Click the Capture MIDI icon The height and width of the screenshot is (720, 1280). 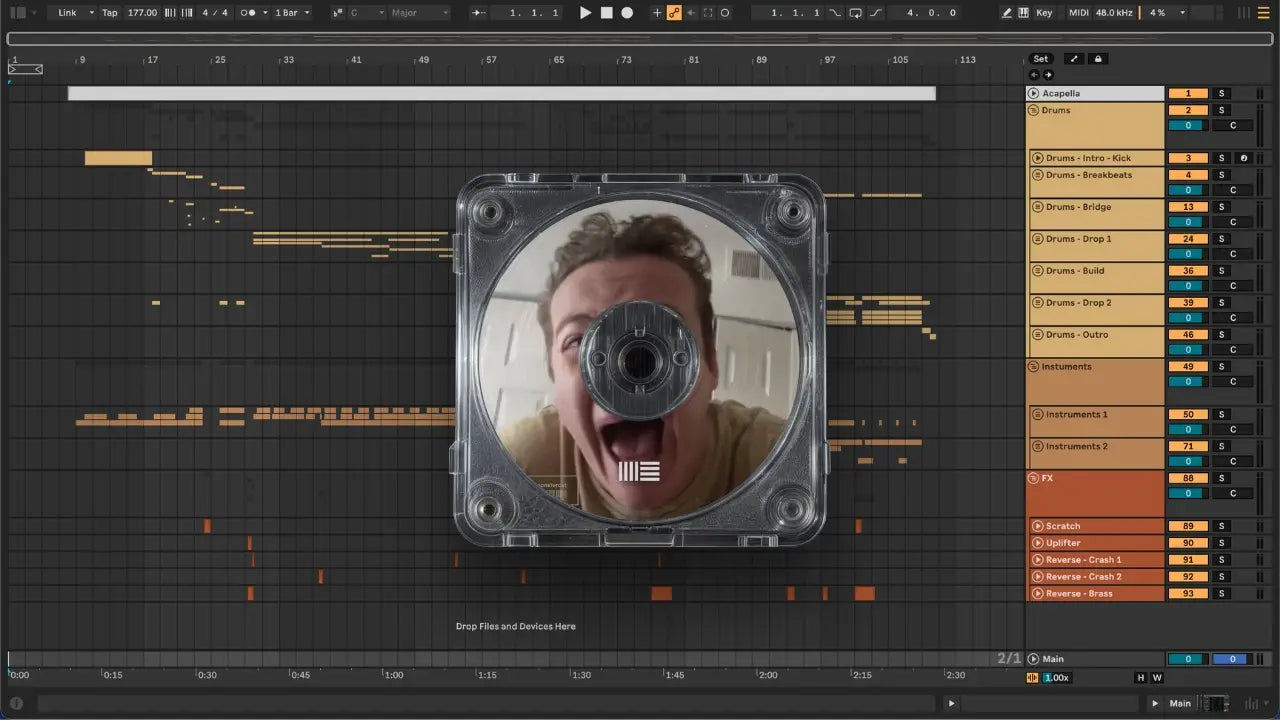(708, 13)
